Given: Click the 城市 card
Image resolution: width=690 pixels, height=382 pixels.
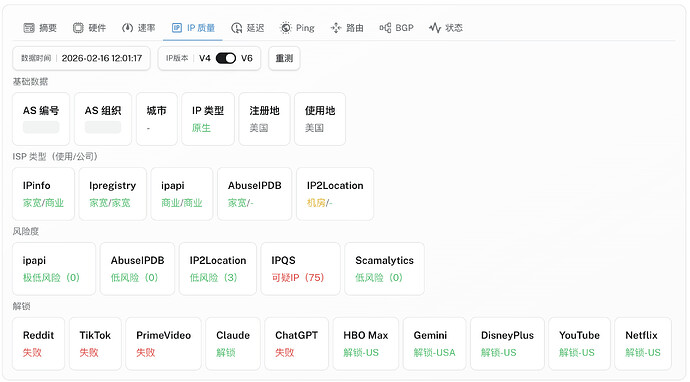Looking at the screenshot, I should coord(157,119).
